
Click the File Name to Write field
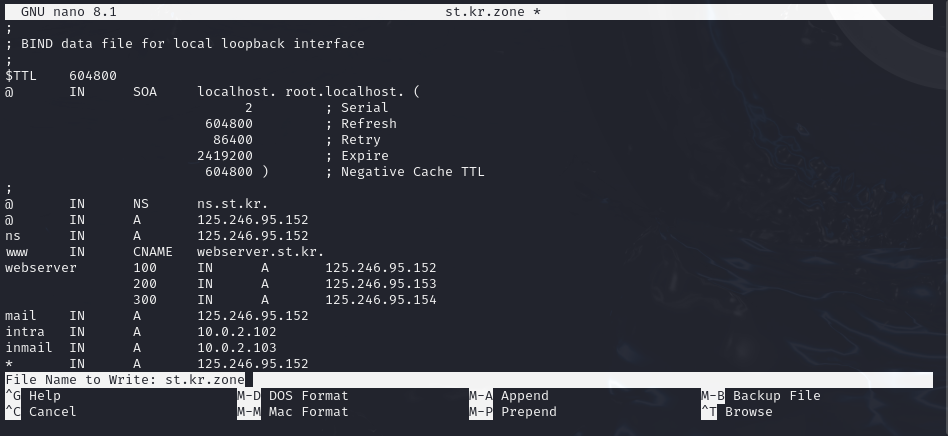(469, 380)
